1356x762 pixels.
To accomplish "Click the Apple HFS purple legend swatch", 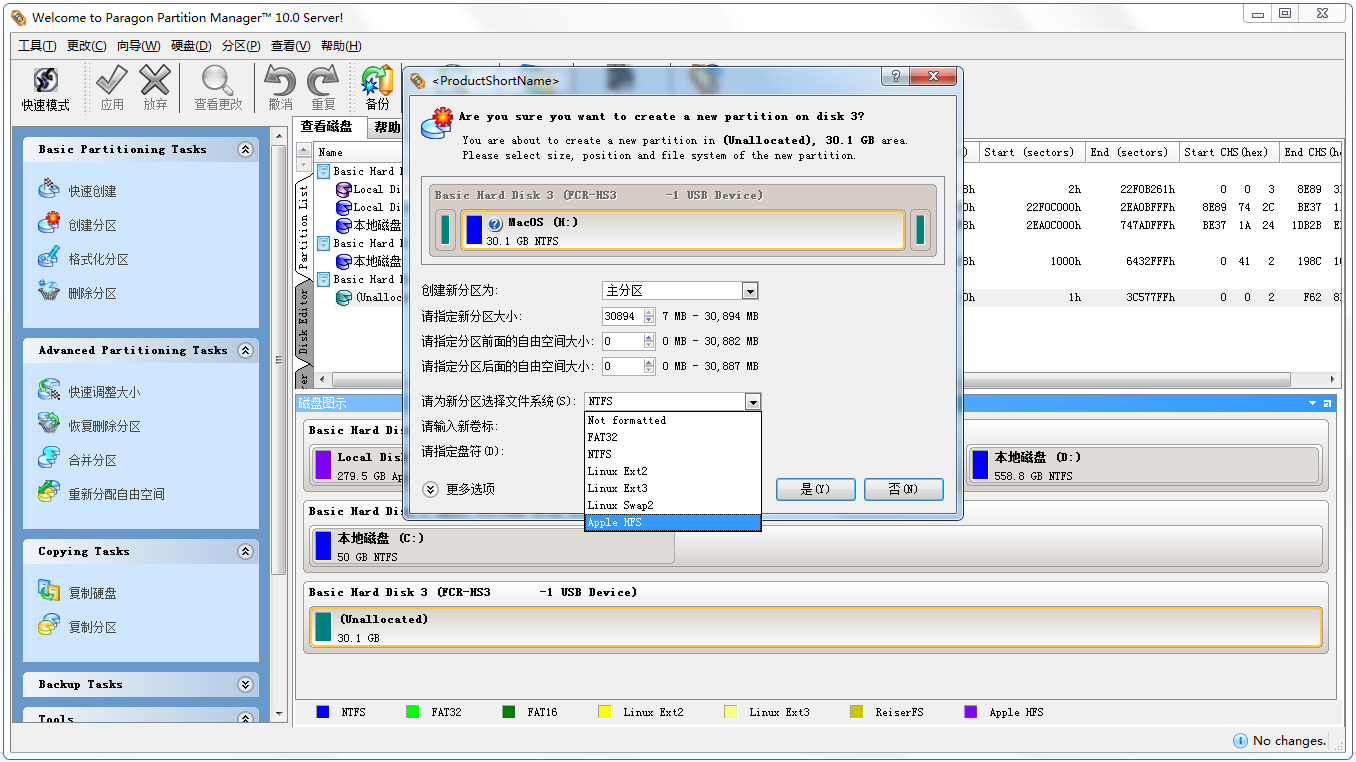I will pyautogui.click(x=971, y=712).
